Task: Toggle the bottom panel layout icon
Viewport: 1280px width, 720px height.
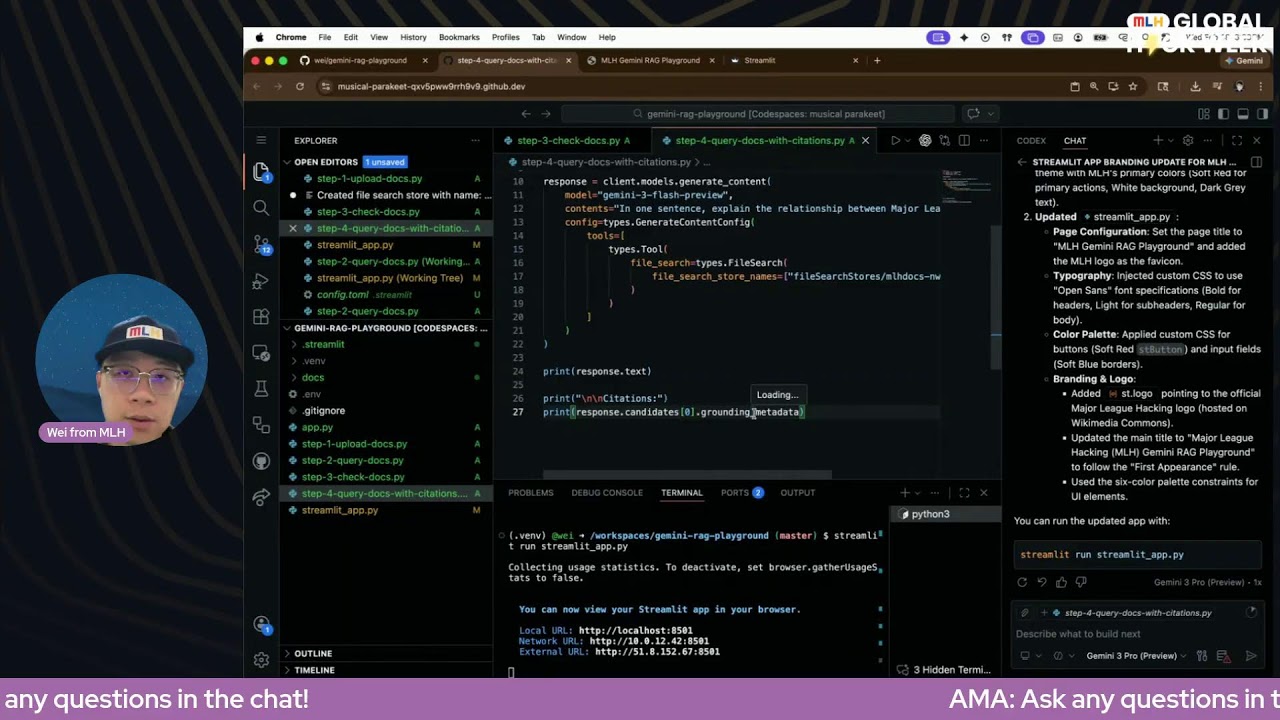Action: tap(1243, 114)
